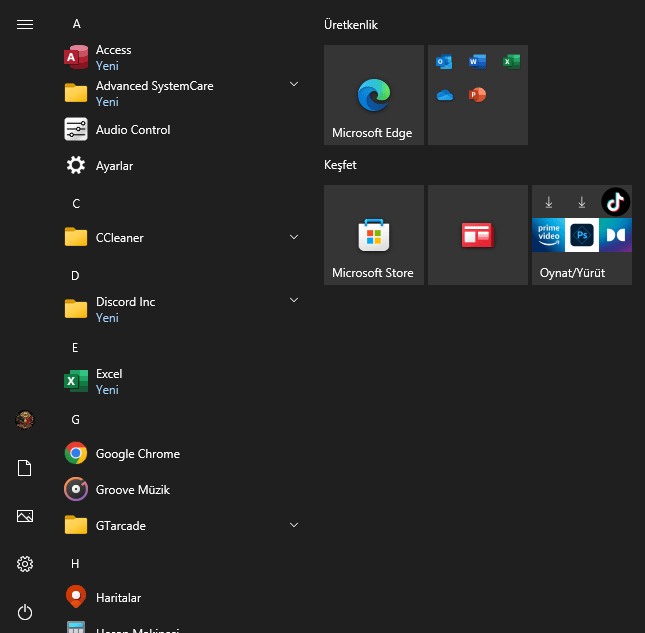
Task: Open the Discord Inc folder icon
Action: 76,309
